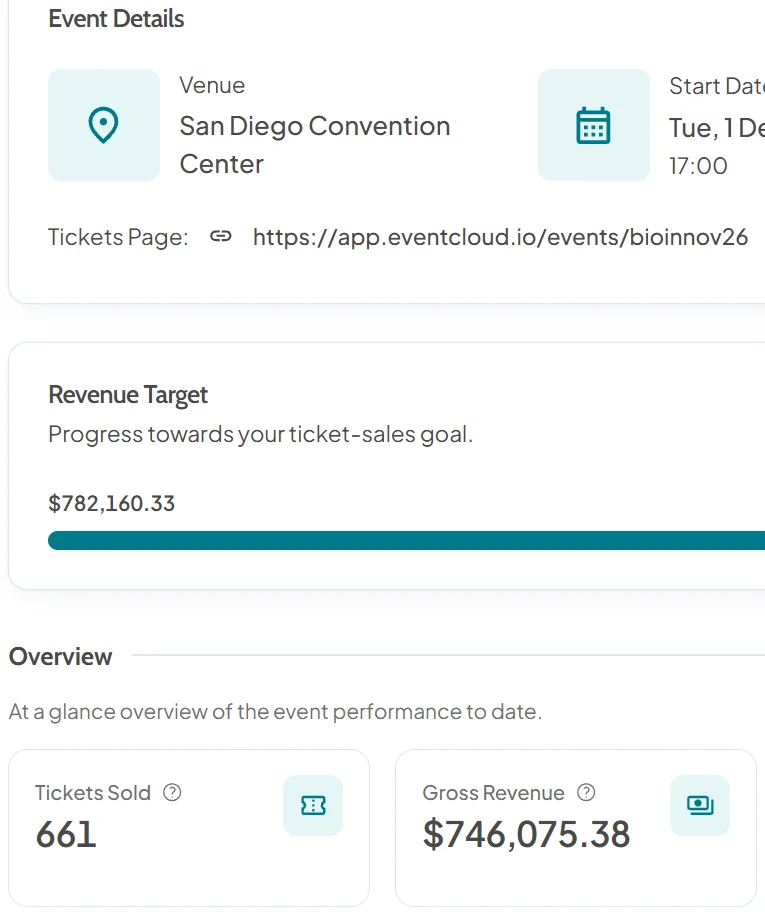765x916 pixels.
Task: Click the 17:00 start time text
Action: pyautogui.click(x=698, y=166)
